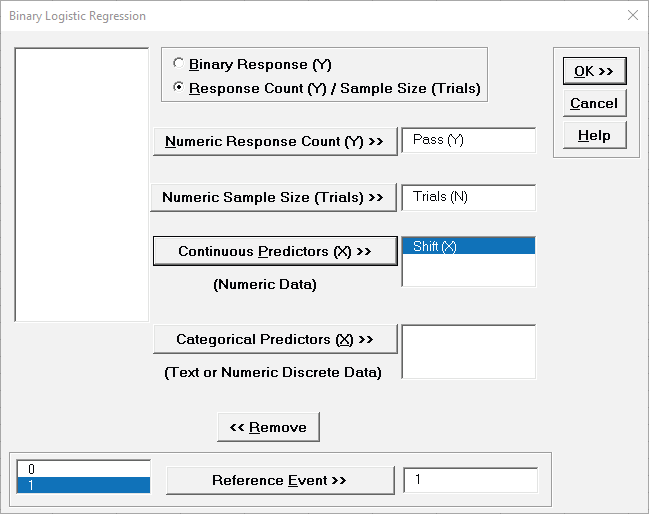Select Shift (X) in continuous predictors list
The image size is (649, 514).
pyautogui.click(x=469, y=246)
